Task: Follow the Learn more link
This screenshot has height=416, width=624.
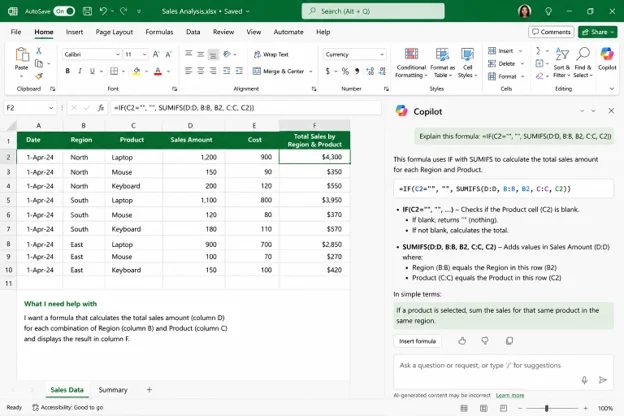Action: [x=510, y=395]
